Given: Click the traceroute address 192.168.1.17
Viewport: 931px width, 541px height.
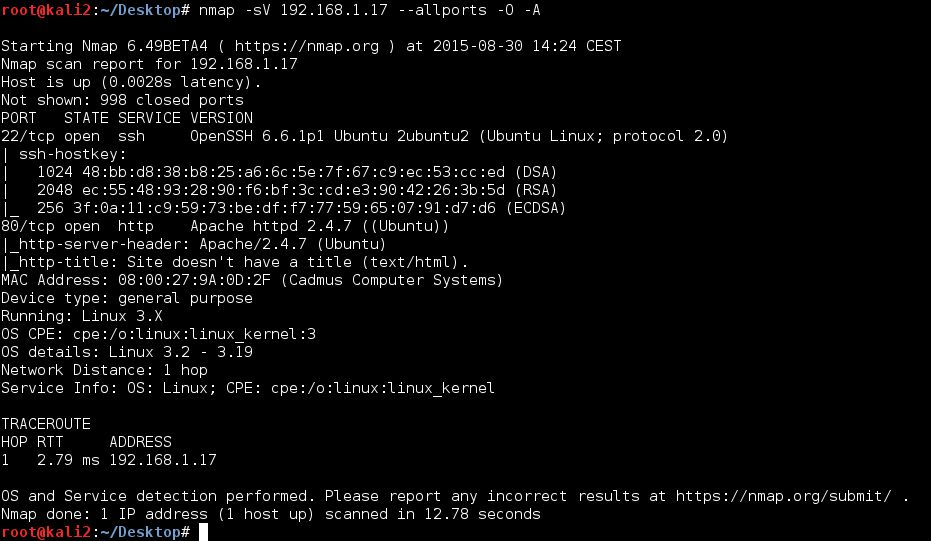Looking at the screenshot, I should (163, 460).
